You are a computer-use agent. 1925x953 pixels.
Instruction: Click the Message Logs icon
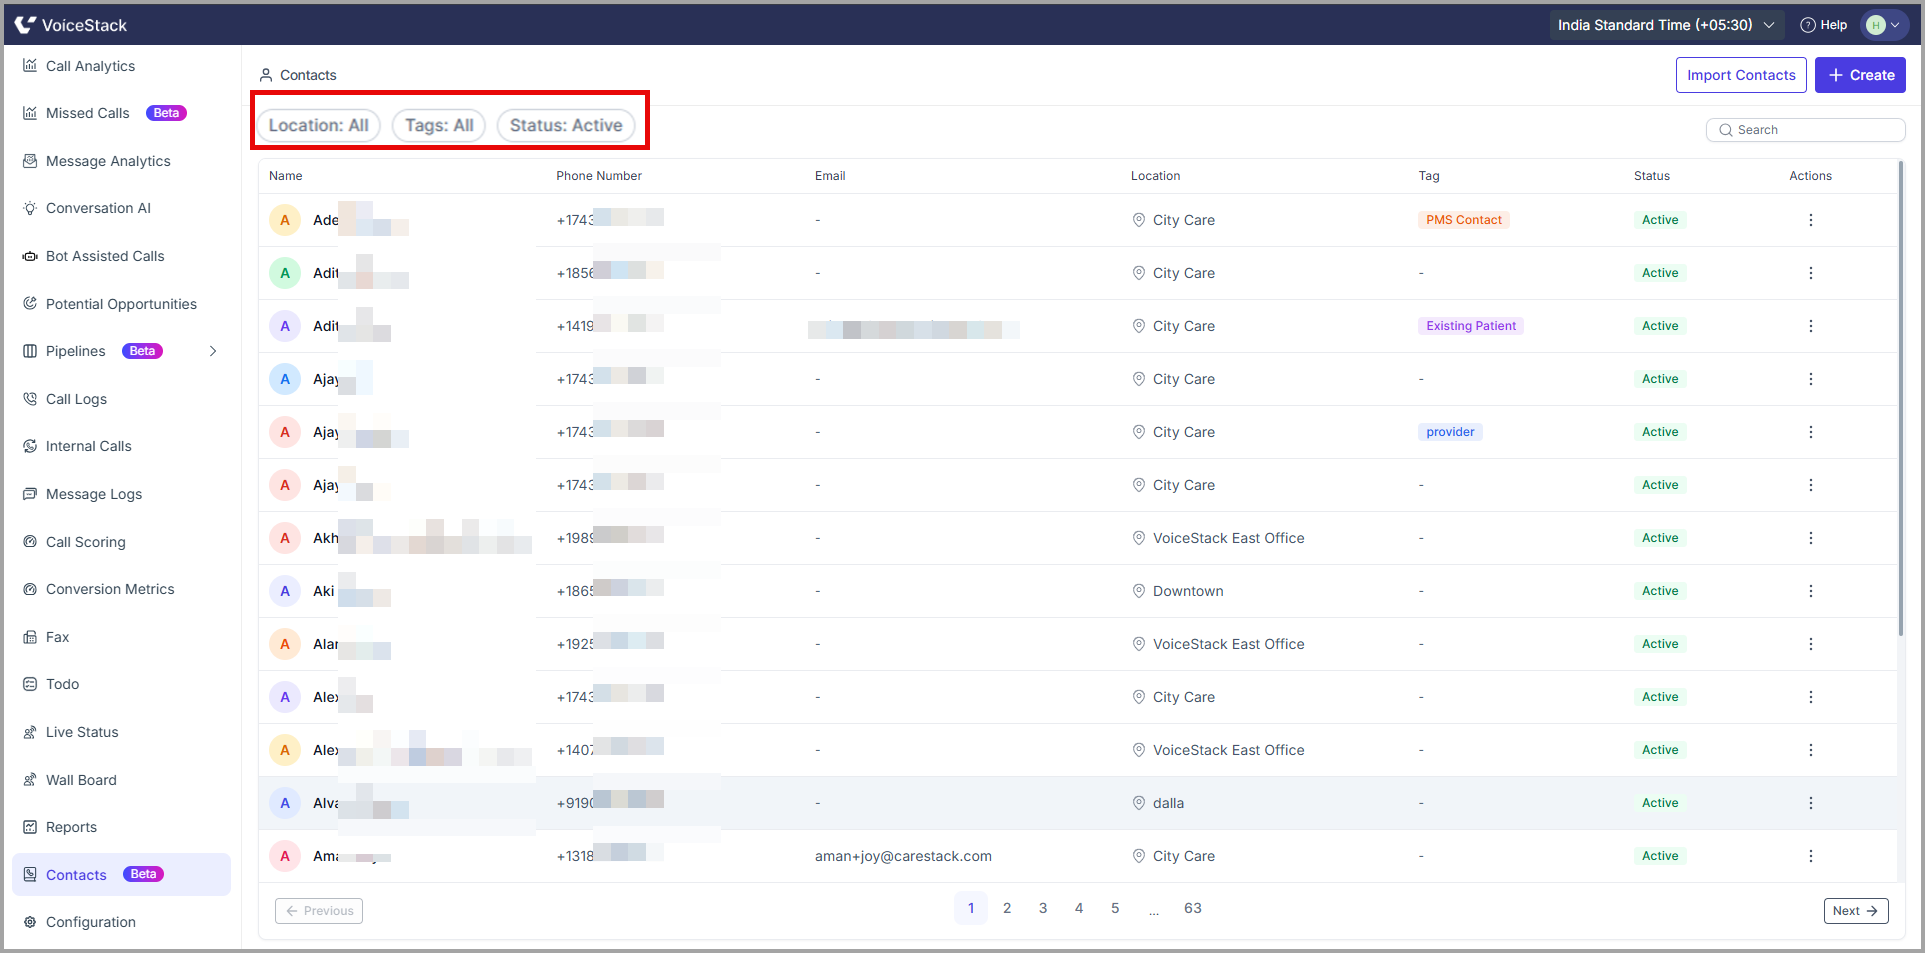(30, 494)
